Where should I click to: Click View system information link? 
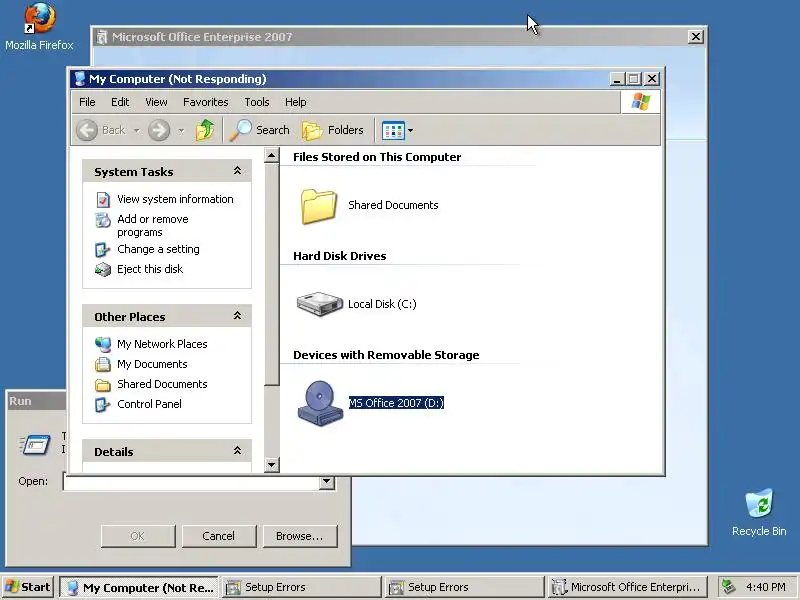(175, 199)
